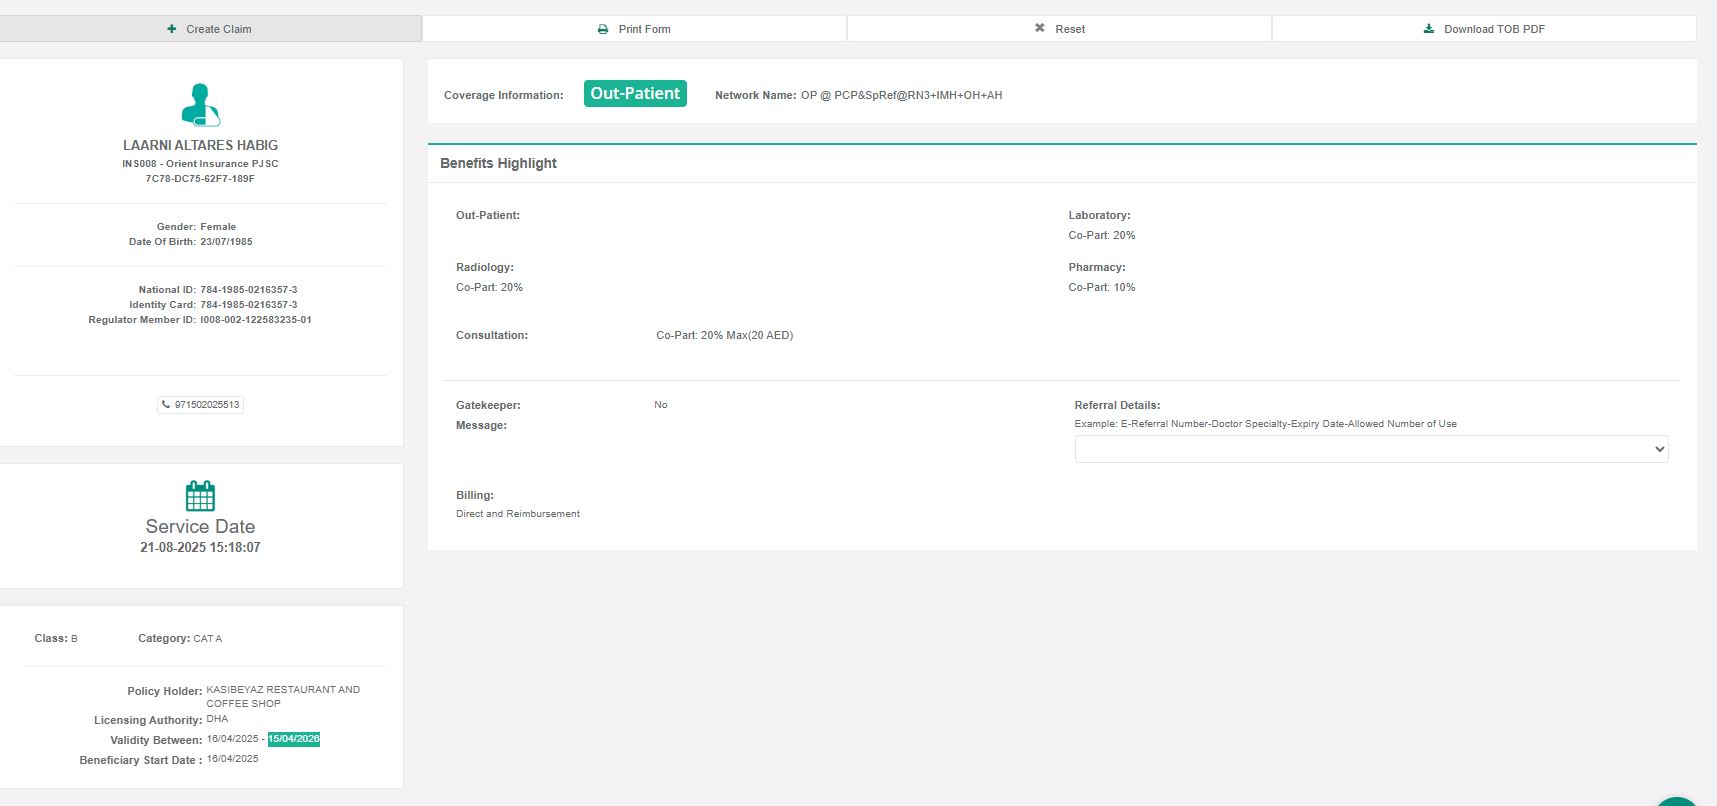The image size is (1717, 806).
Task: Click the network name OP @ PCP&SpRef text
Action: tap(901, 95)
